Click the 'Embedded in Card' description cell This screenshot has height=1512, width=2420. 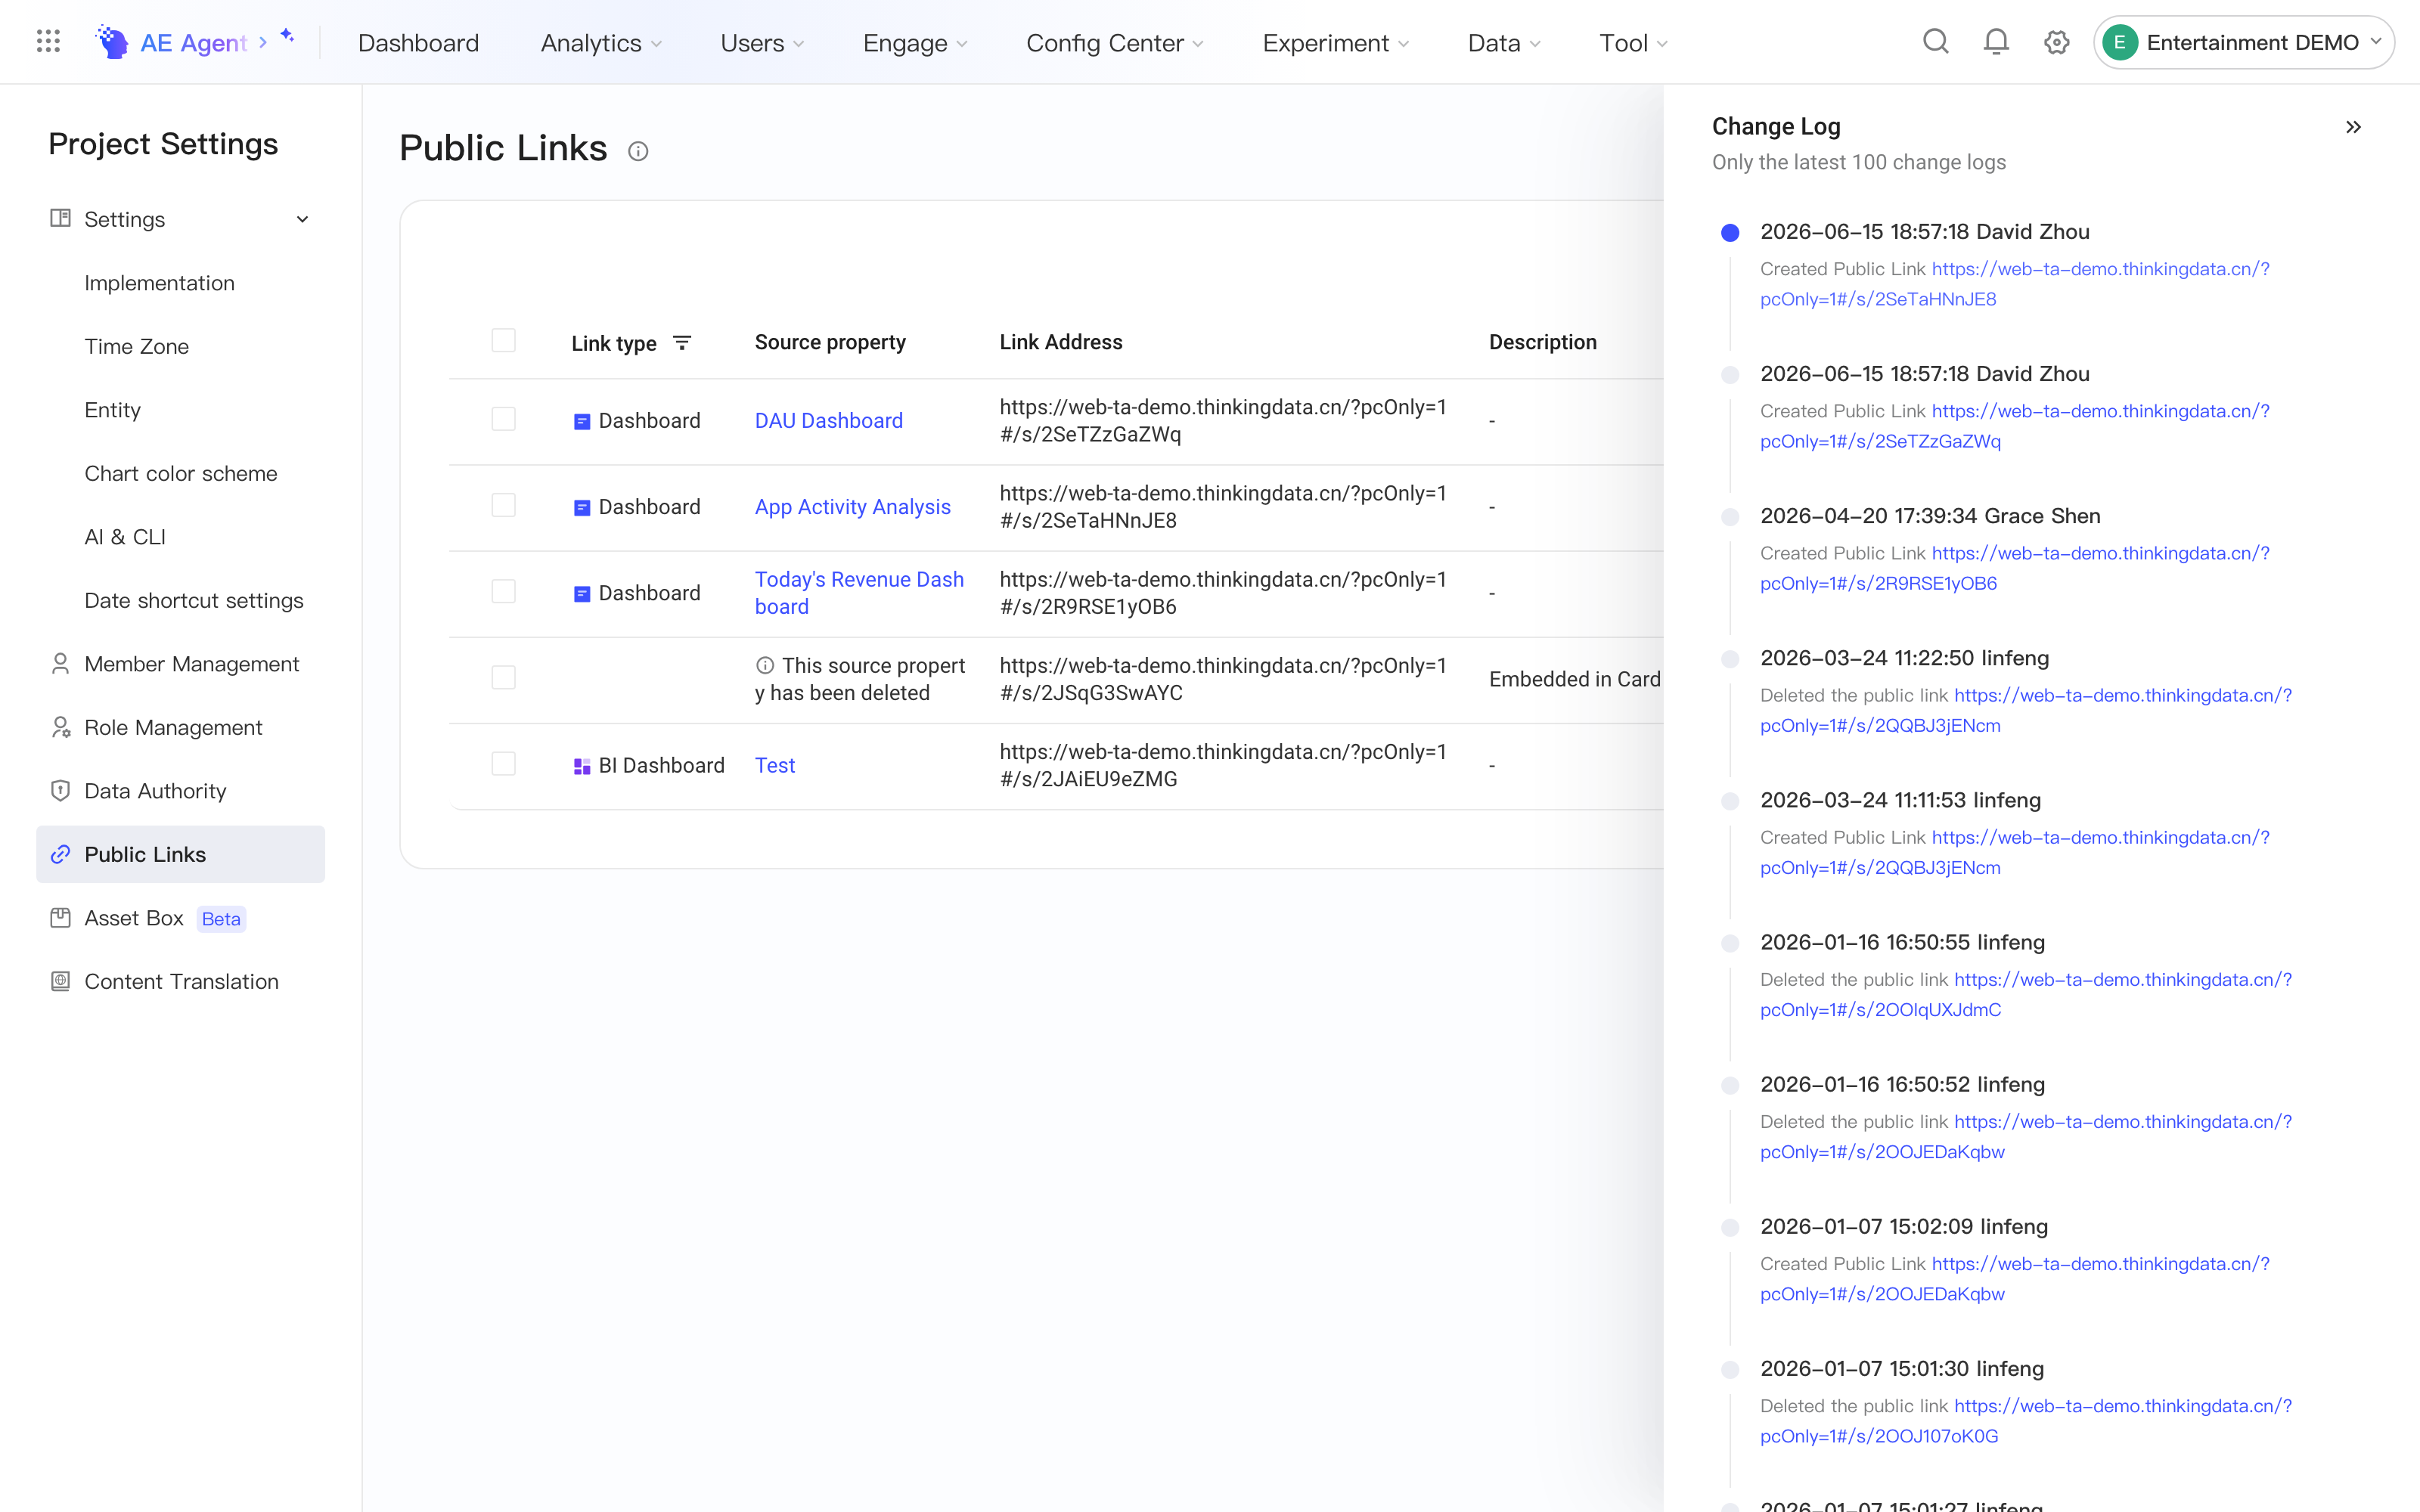pyautogui.click(x=1575, y=679)
